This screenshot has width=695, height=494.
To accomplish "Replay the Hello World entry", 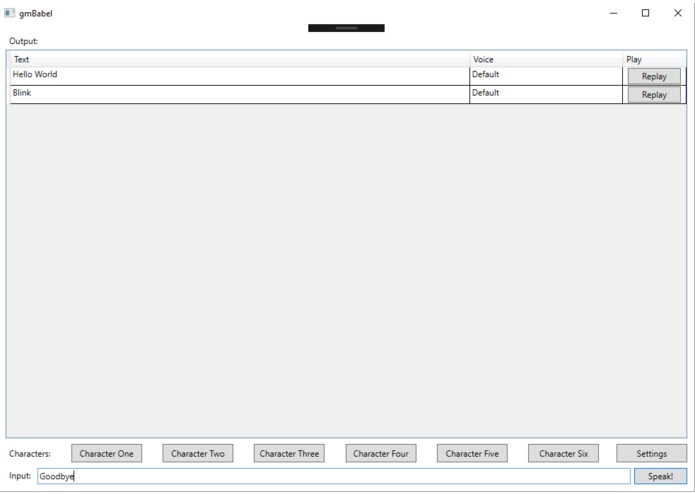I will tap(654, 76).
